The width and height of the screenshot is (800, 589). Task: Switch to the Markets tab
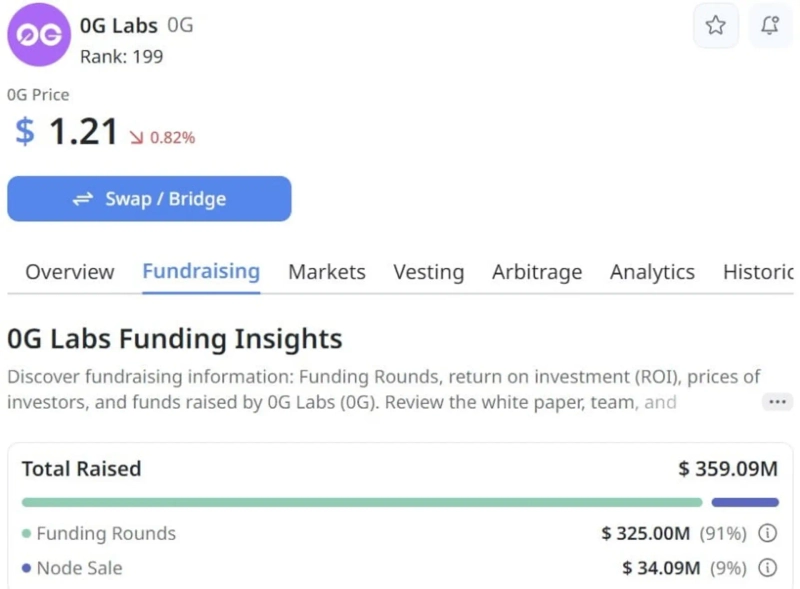(x=326, y=271)
